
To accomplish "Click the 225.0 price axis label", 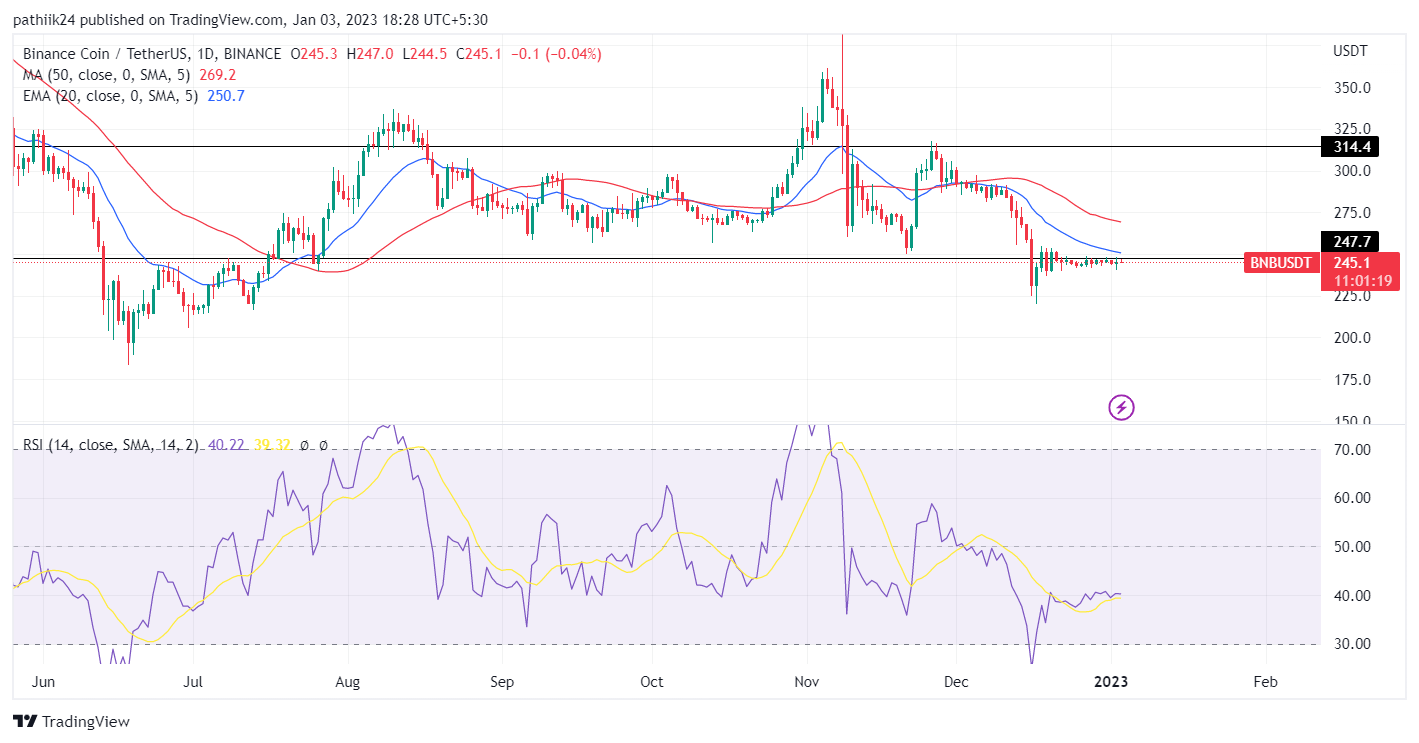I will click(1351, 296).
